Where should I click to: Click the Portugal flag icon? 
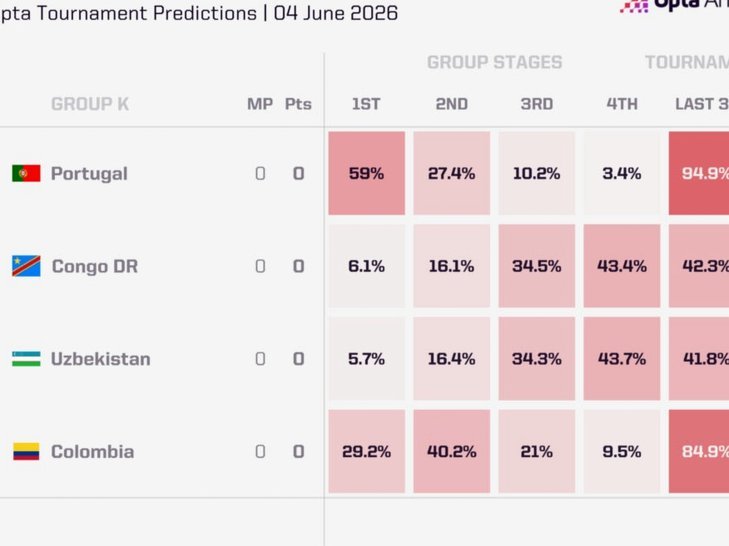pyautogui.click(x=26, y=173)
